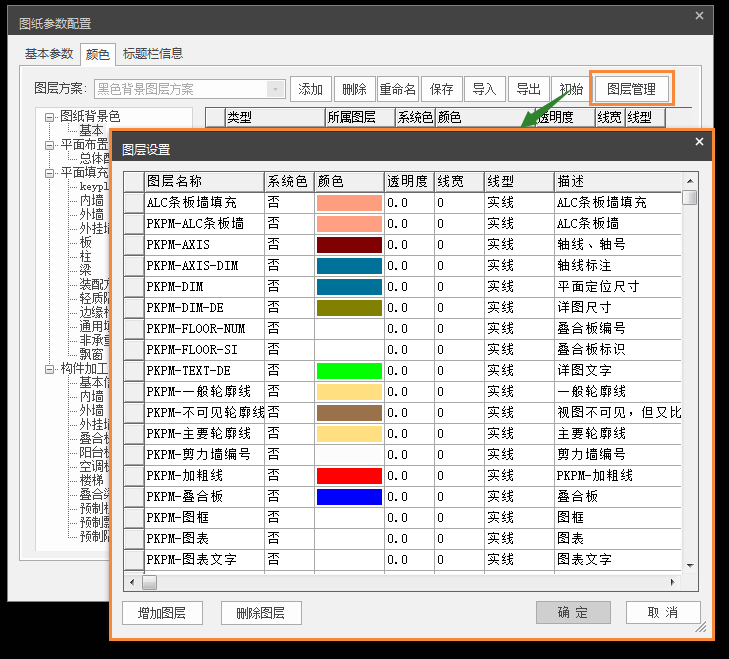This screenshot has width=729, height=659.
Task: Collapse the 平面填充 tree node
Action: point(50,173)
